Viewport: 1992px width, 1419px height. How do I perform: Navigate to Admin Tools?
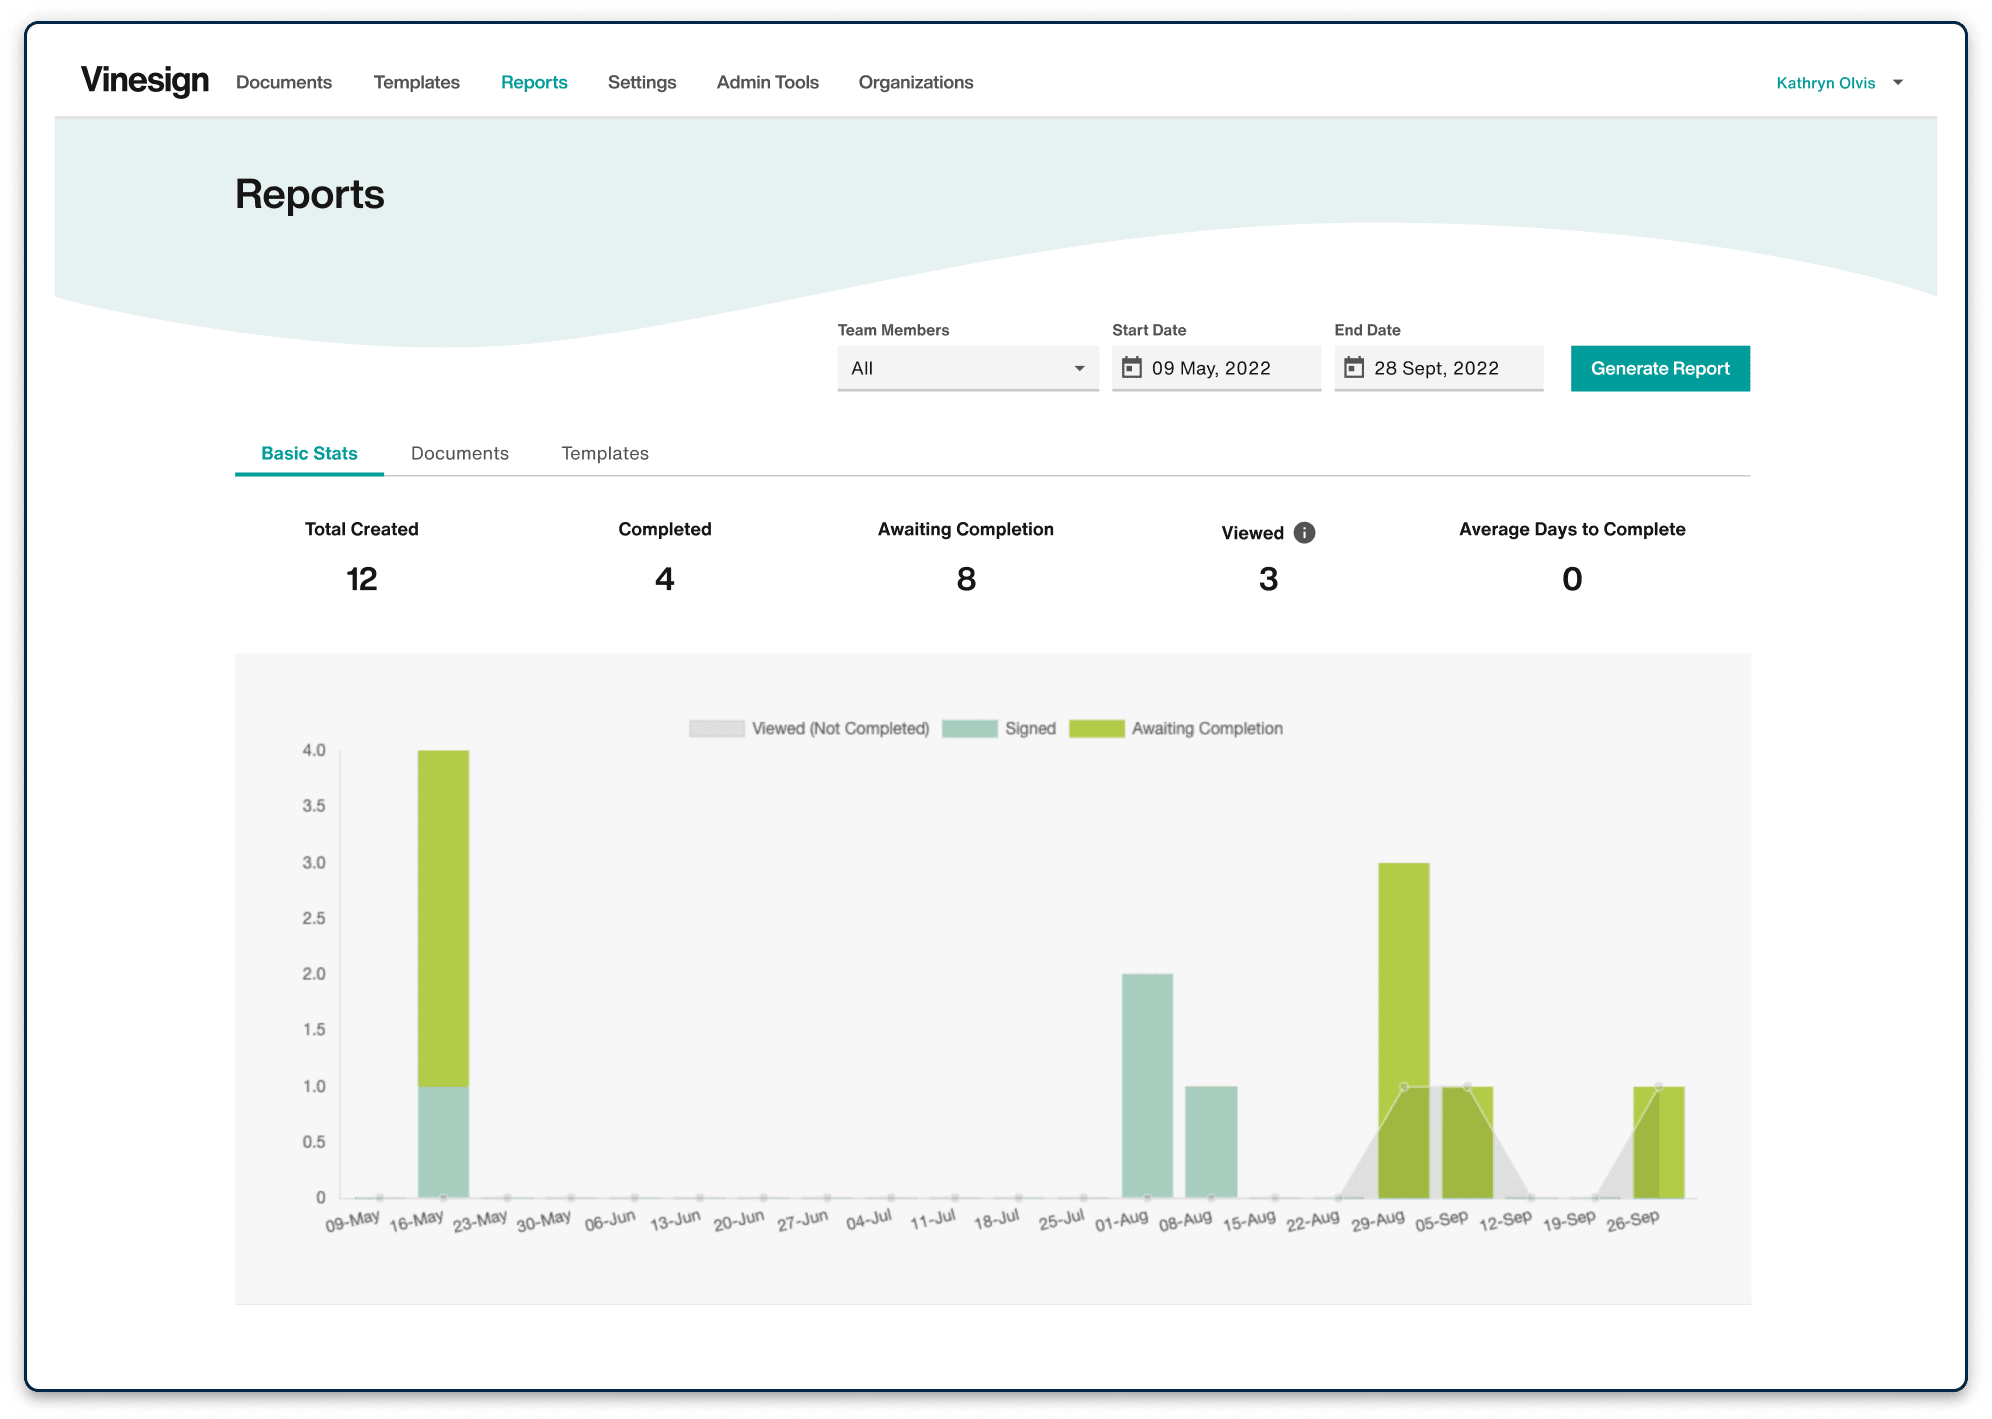click(x=767, y=82)
